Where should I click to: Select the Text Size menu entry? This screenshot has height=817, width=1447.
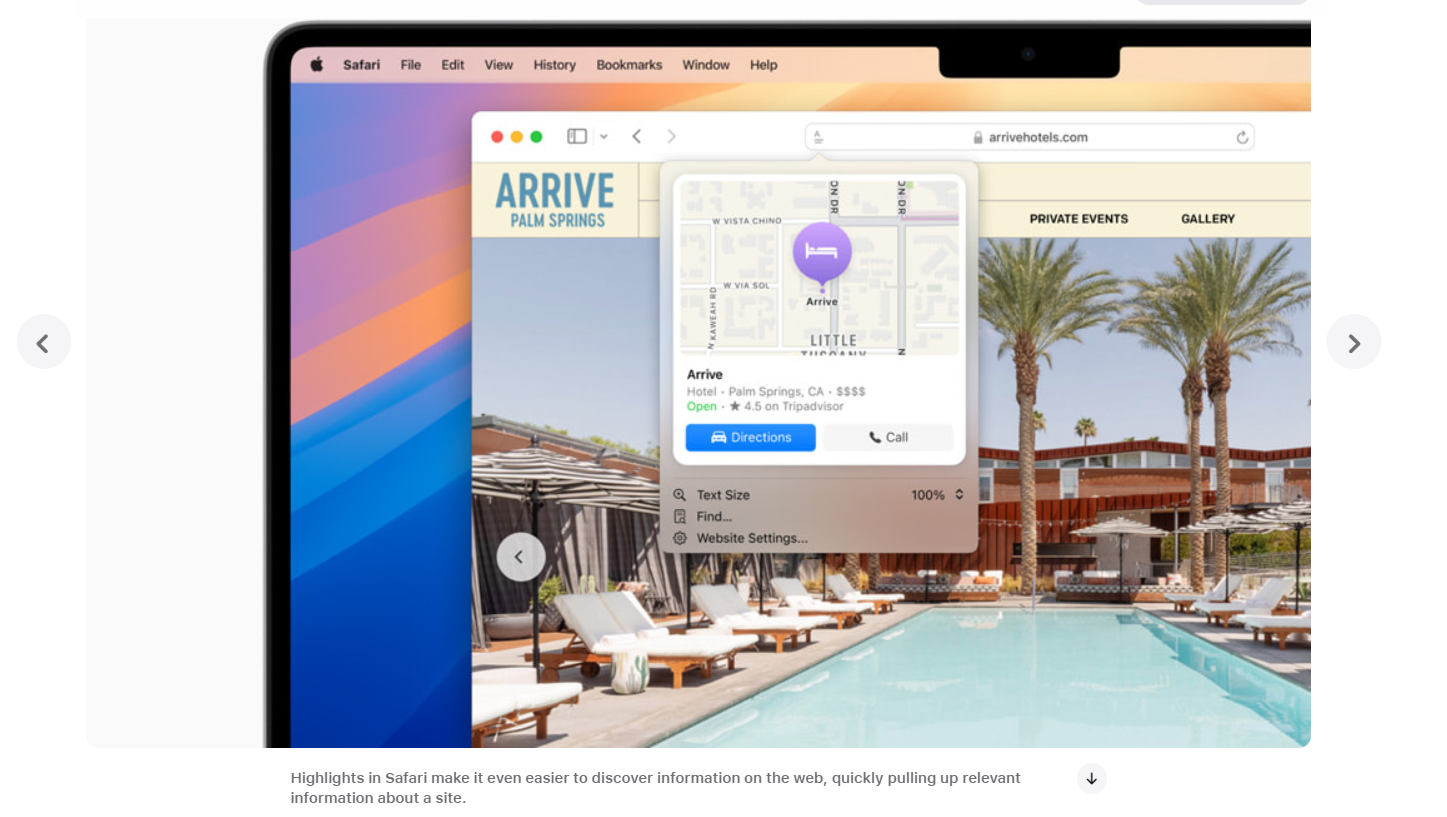(723, 495)
